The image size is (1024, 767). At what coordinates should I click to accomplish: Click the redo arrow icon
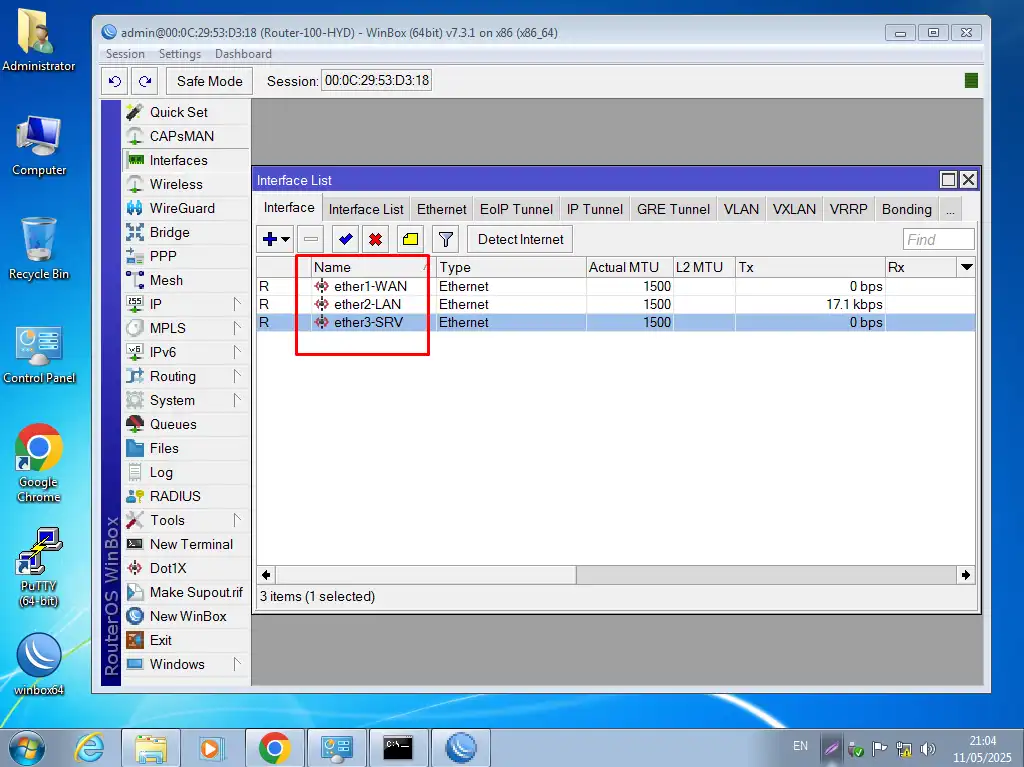pos(145,81)
